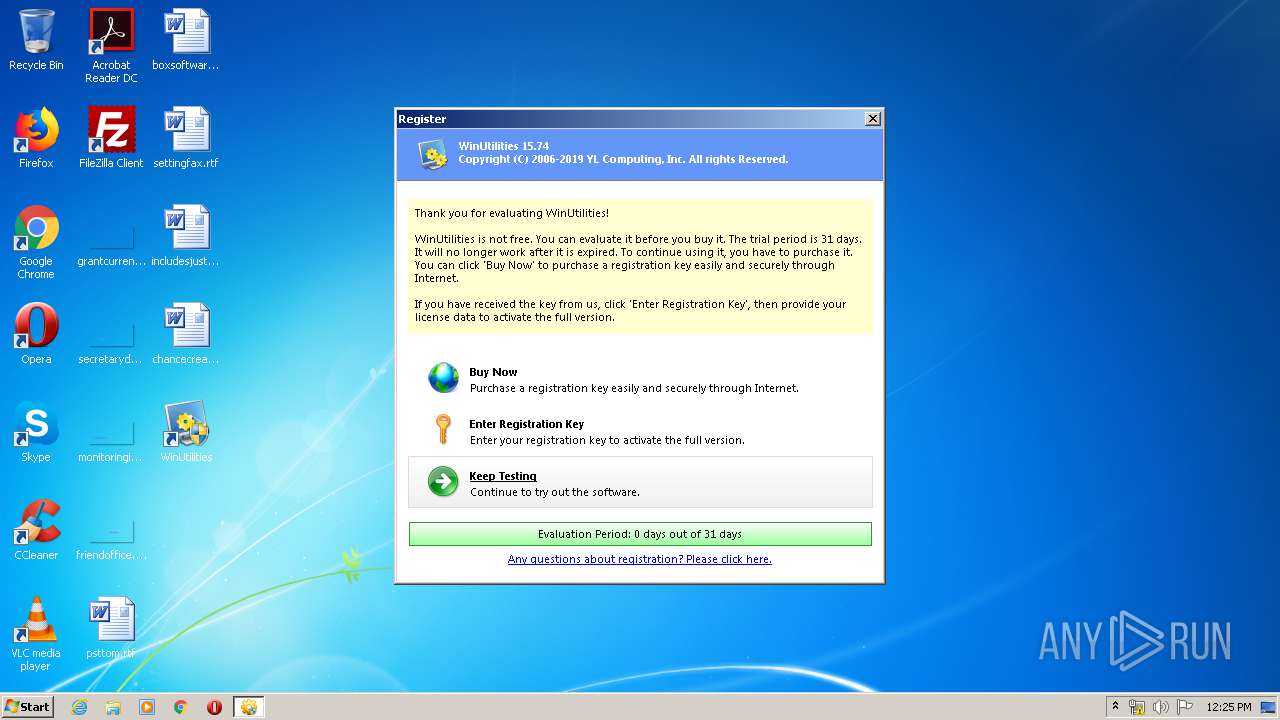
Task: Open media player from taskbar
Action: 147,707
